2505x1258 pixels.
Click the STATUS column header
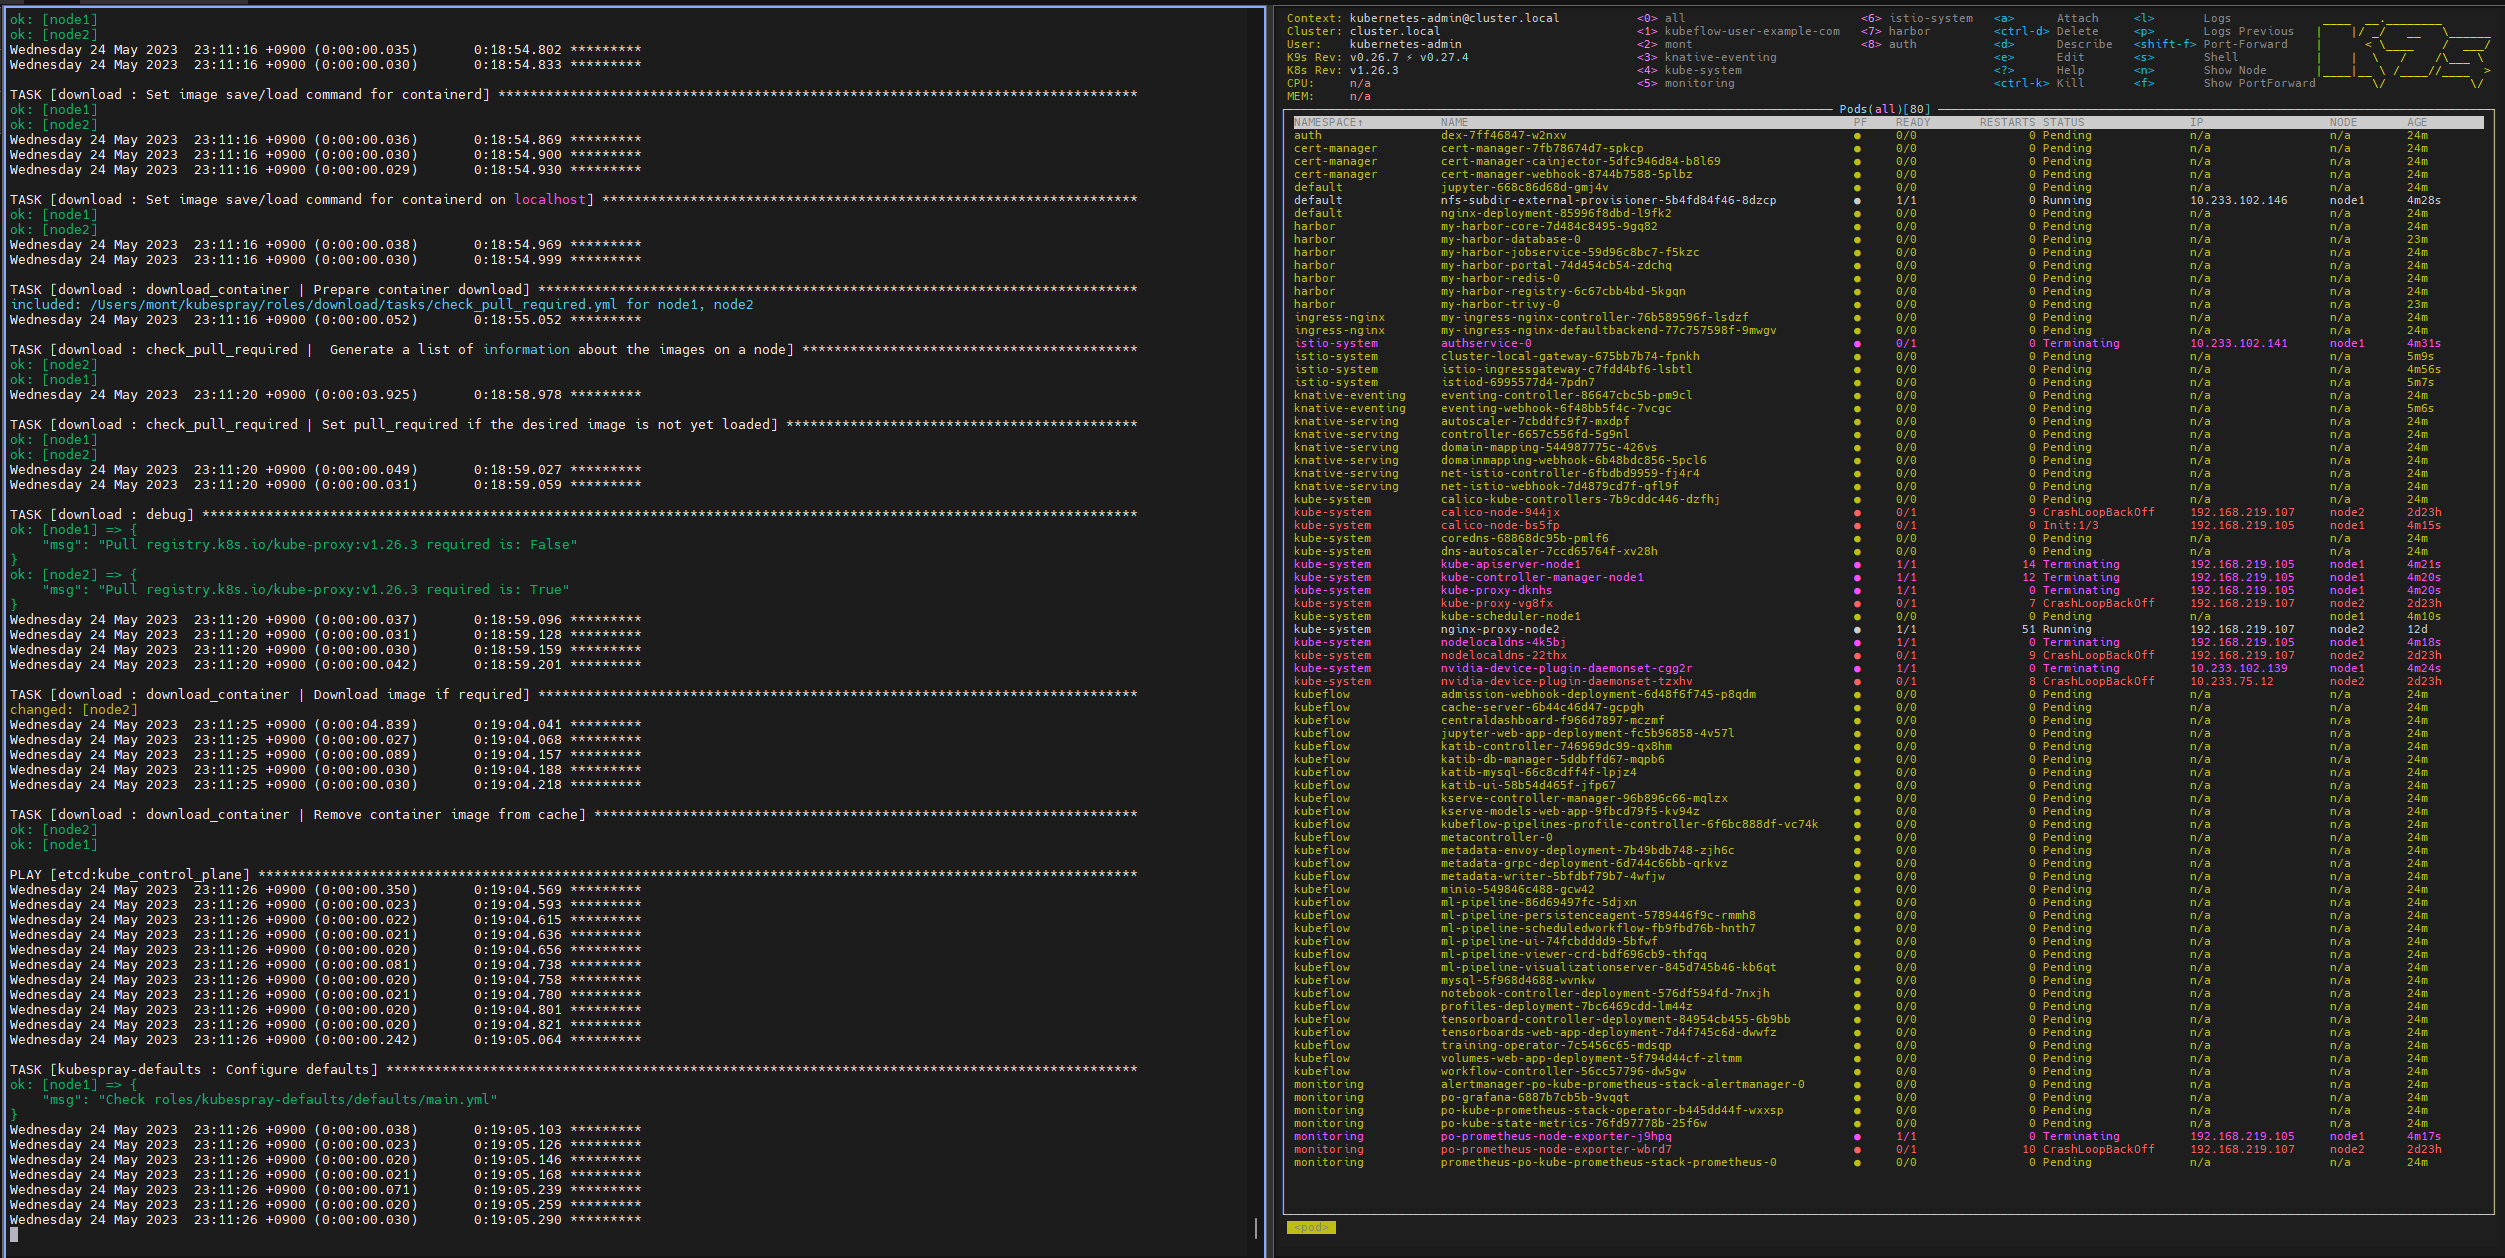[2063, 123]
